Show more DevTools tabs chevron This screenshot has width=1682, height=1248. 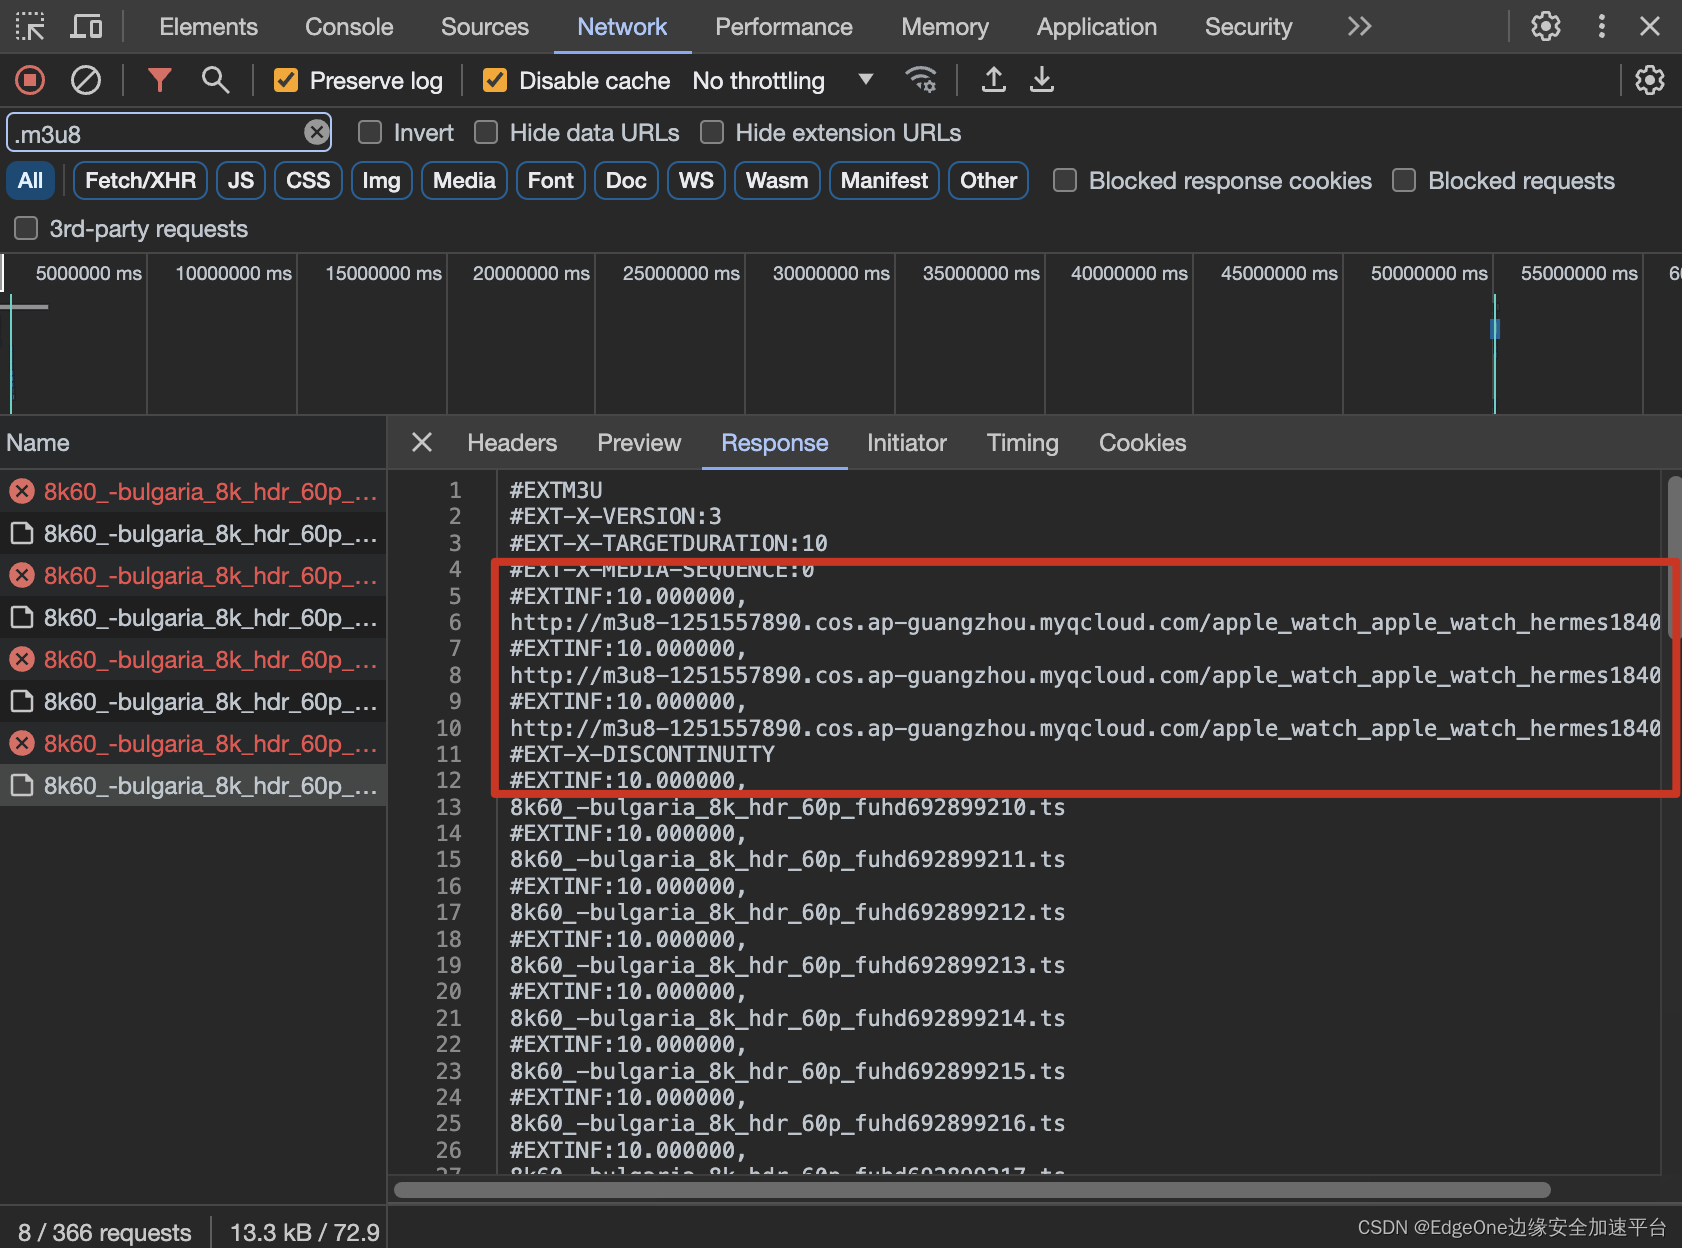point(1359,26)
